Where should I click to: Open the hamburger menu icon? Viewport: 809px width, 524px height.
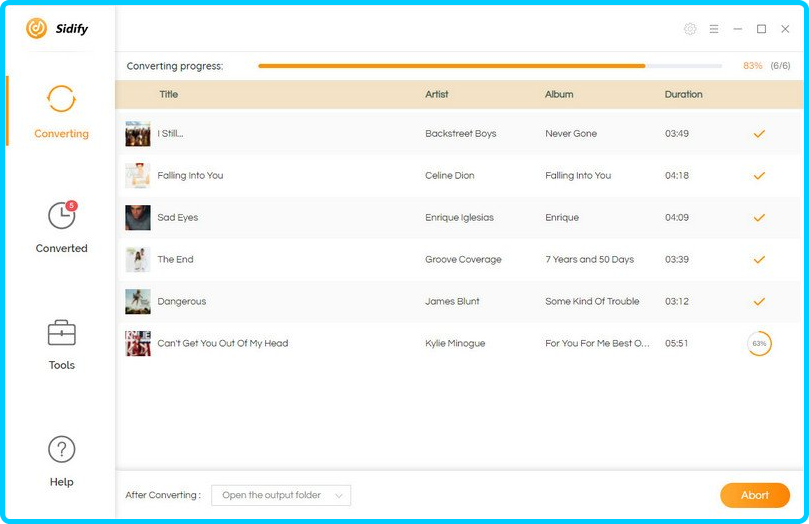[714, 29]
